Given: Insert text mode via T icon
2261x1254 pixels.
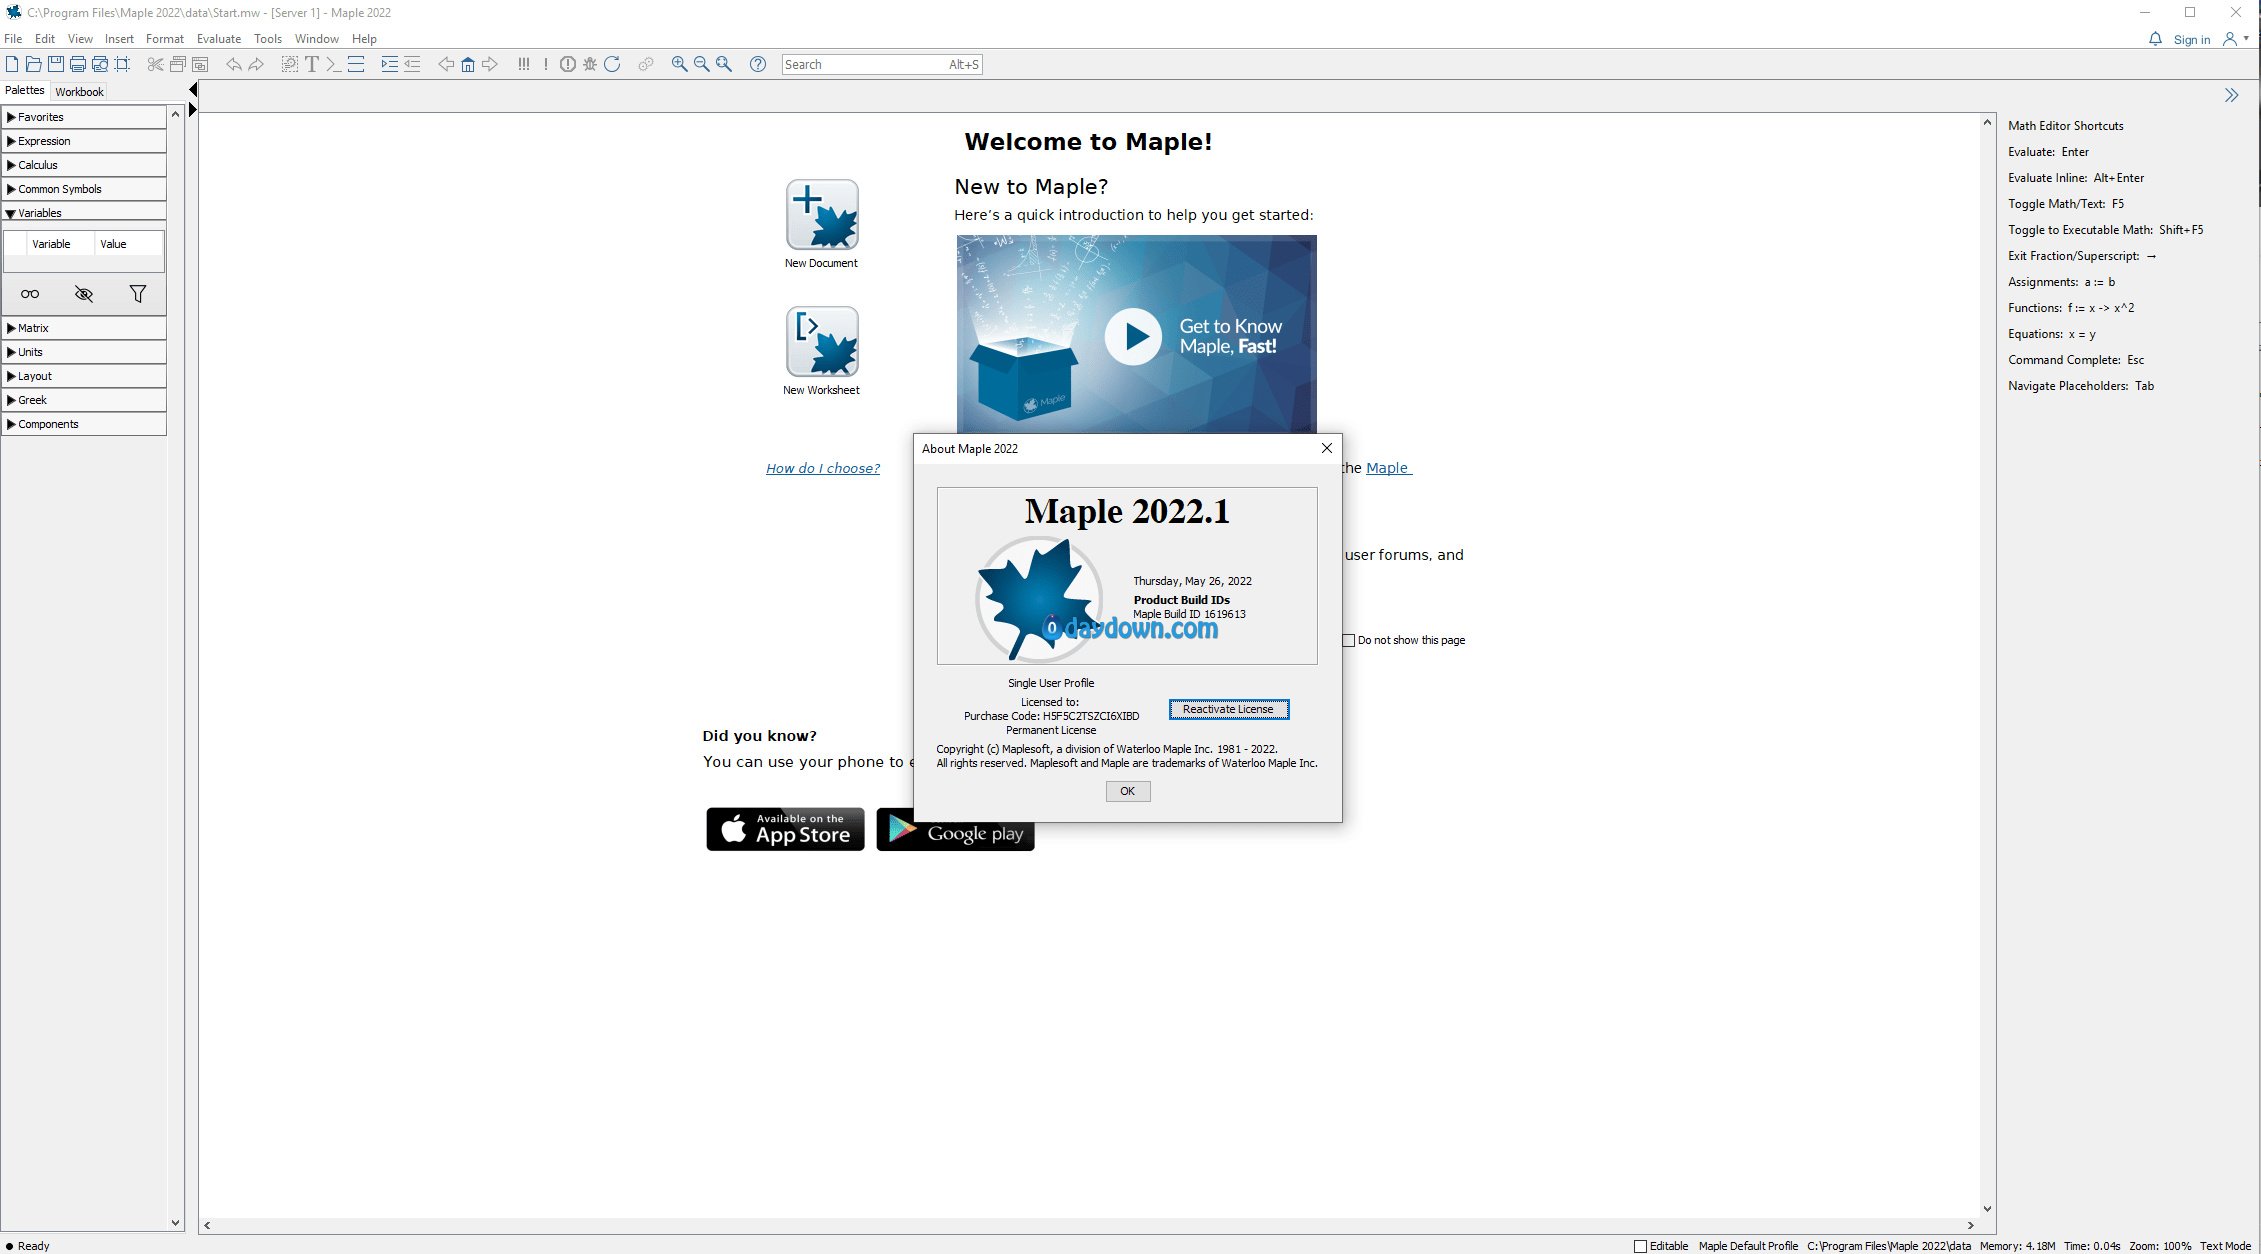Looking at the screenshot, I should (x=312, y=64).
